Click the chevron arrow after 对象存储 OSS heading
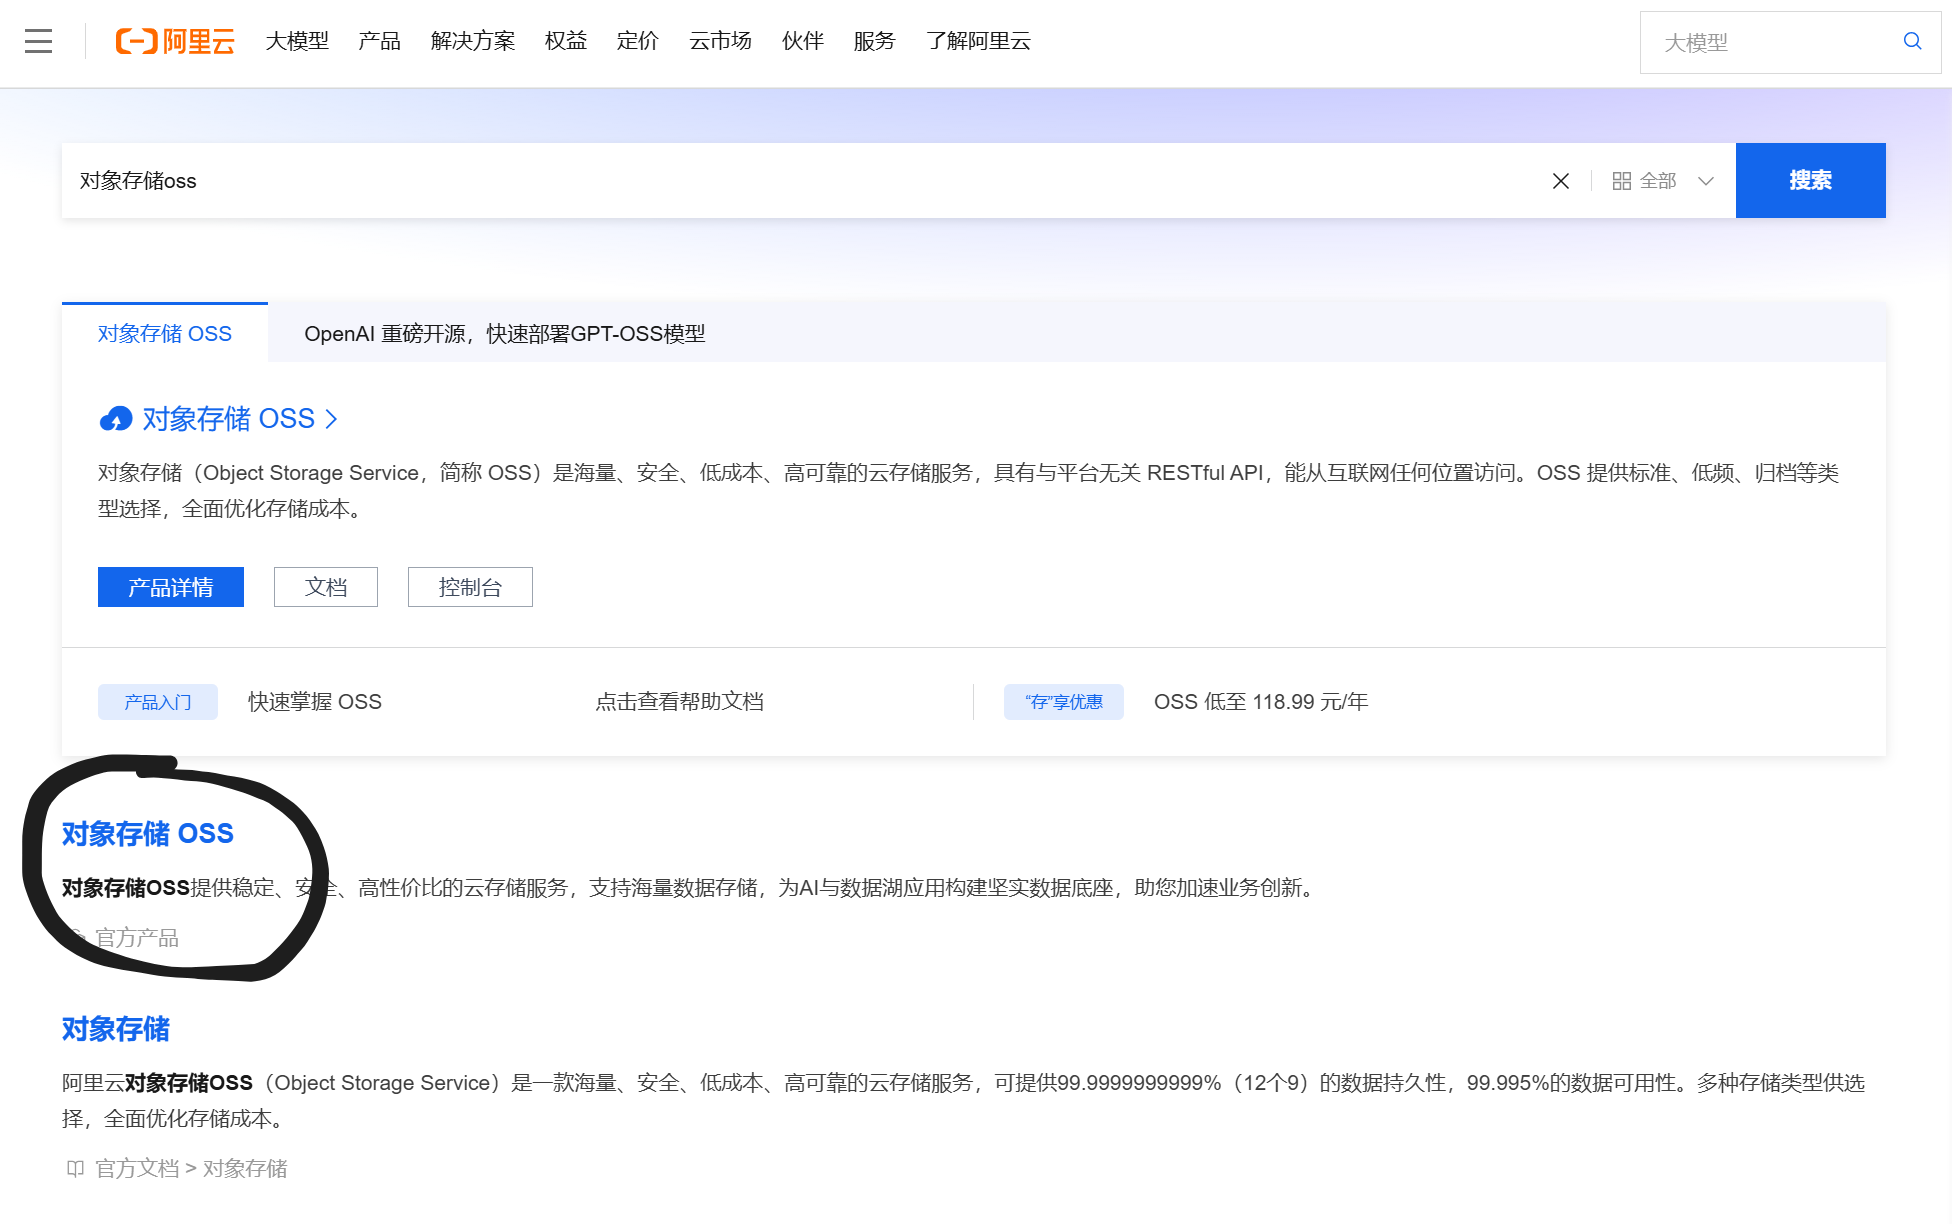1952x1224 pixels. coord(331,419)
